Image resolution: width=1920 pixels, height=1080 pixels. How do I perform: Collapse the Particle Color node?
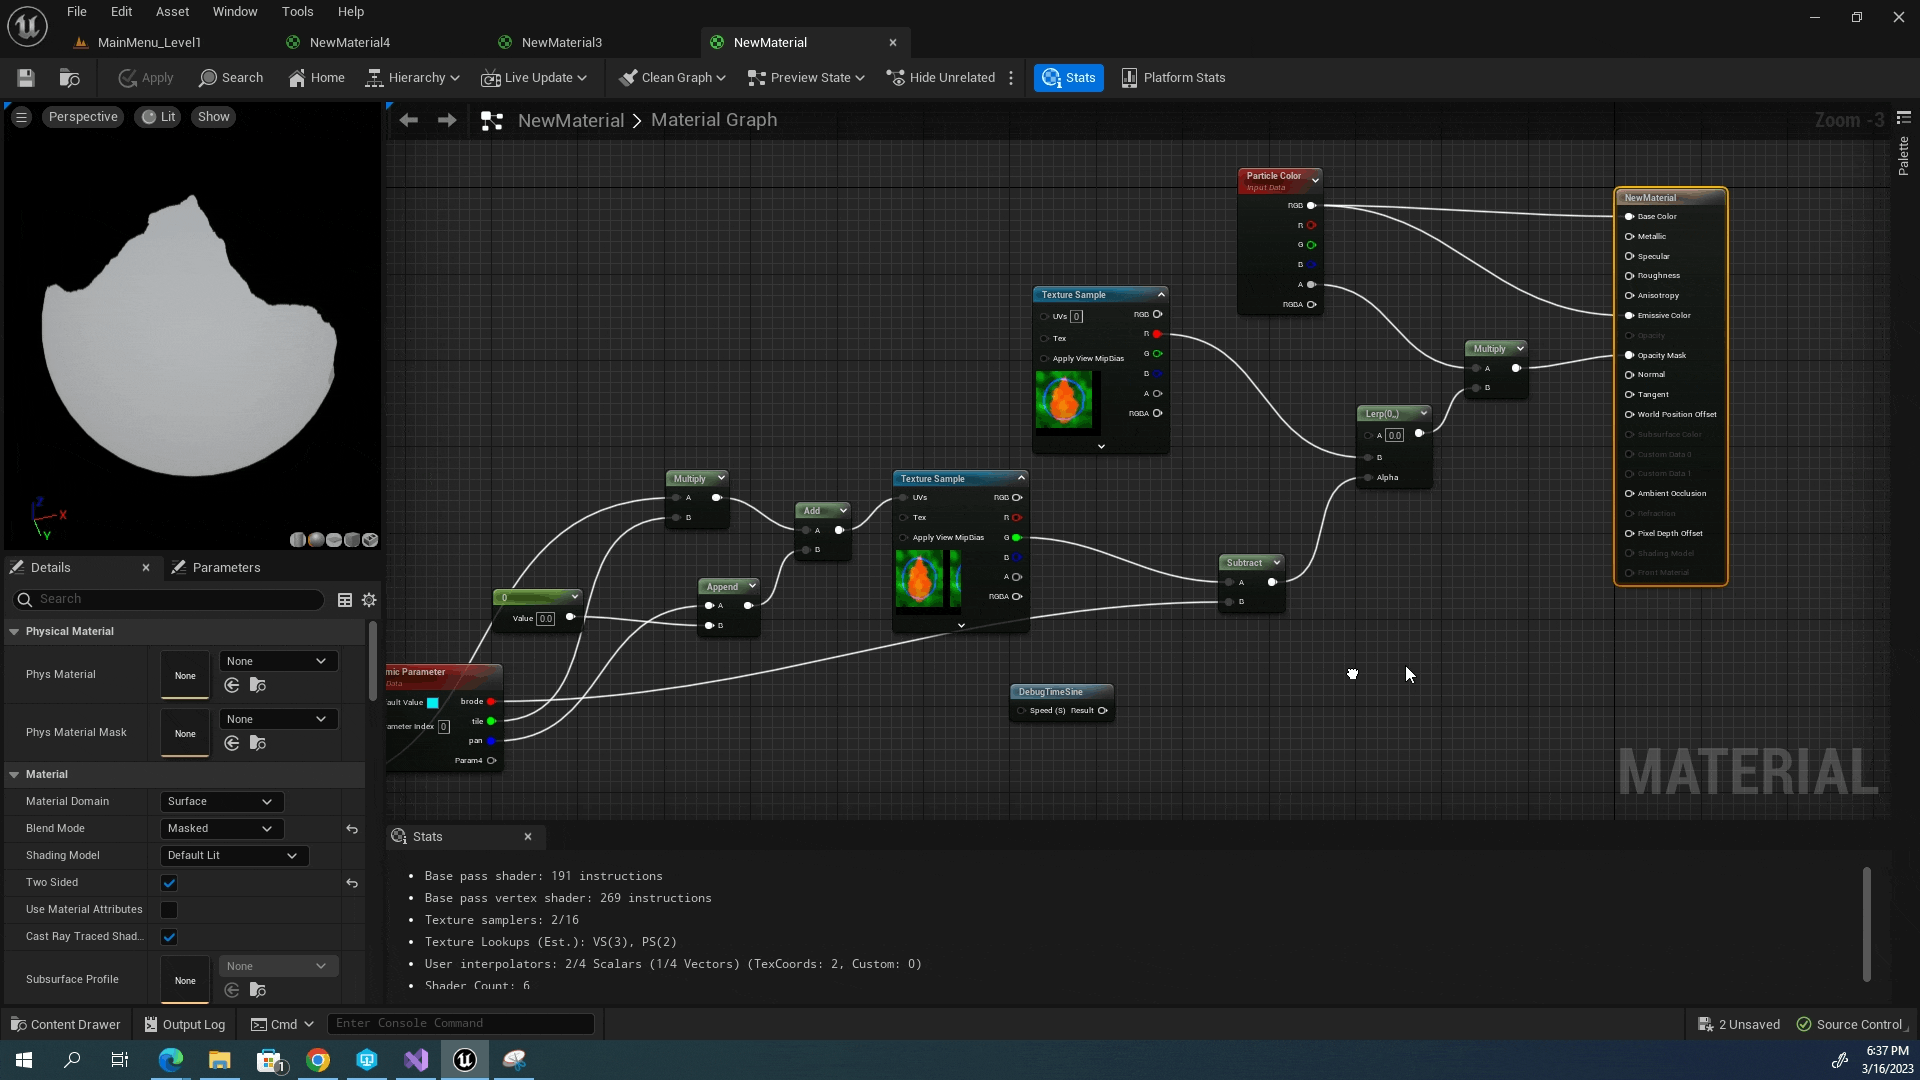pyautogui.click(x=1314, y=180)
